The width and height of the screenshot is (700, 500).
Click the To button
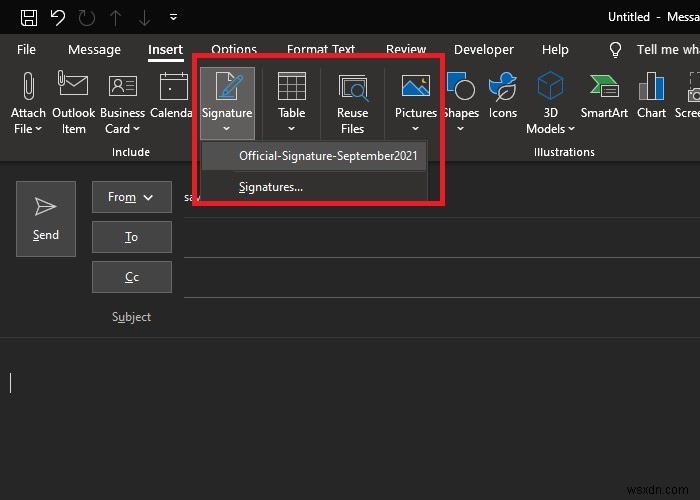pyautogui.click(x=132, y=237)
